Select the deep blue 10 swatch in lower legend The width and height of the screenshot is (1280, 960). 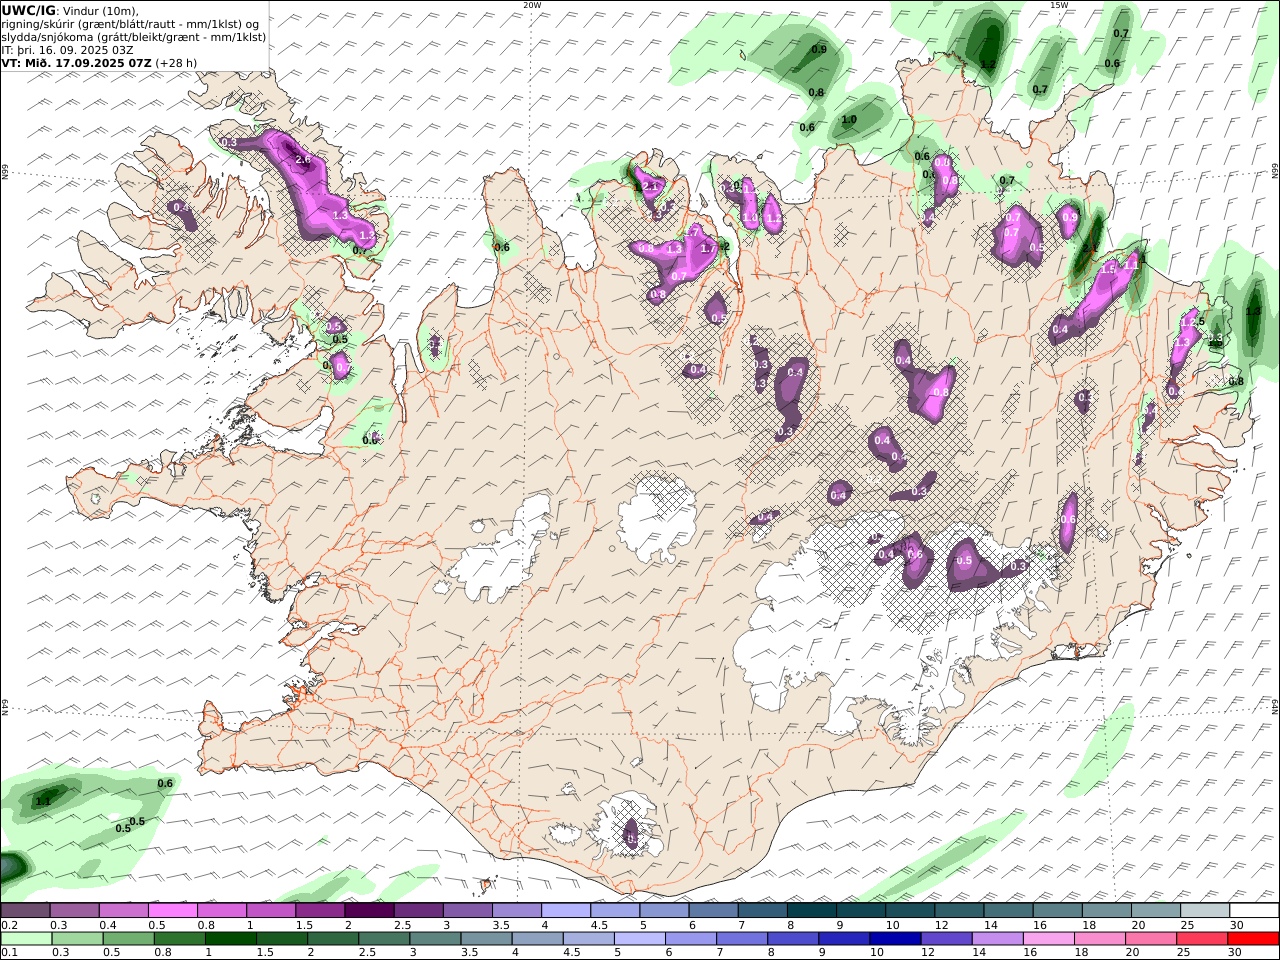[x=895, y=939]
